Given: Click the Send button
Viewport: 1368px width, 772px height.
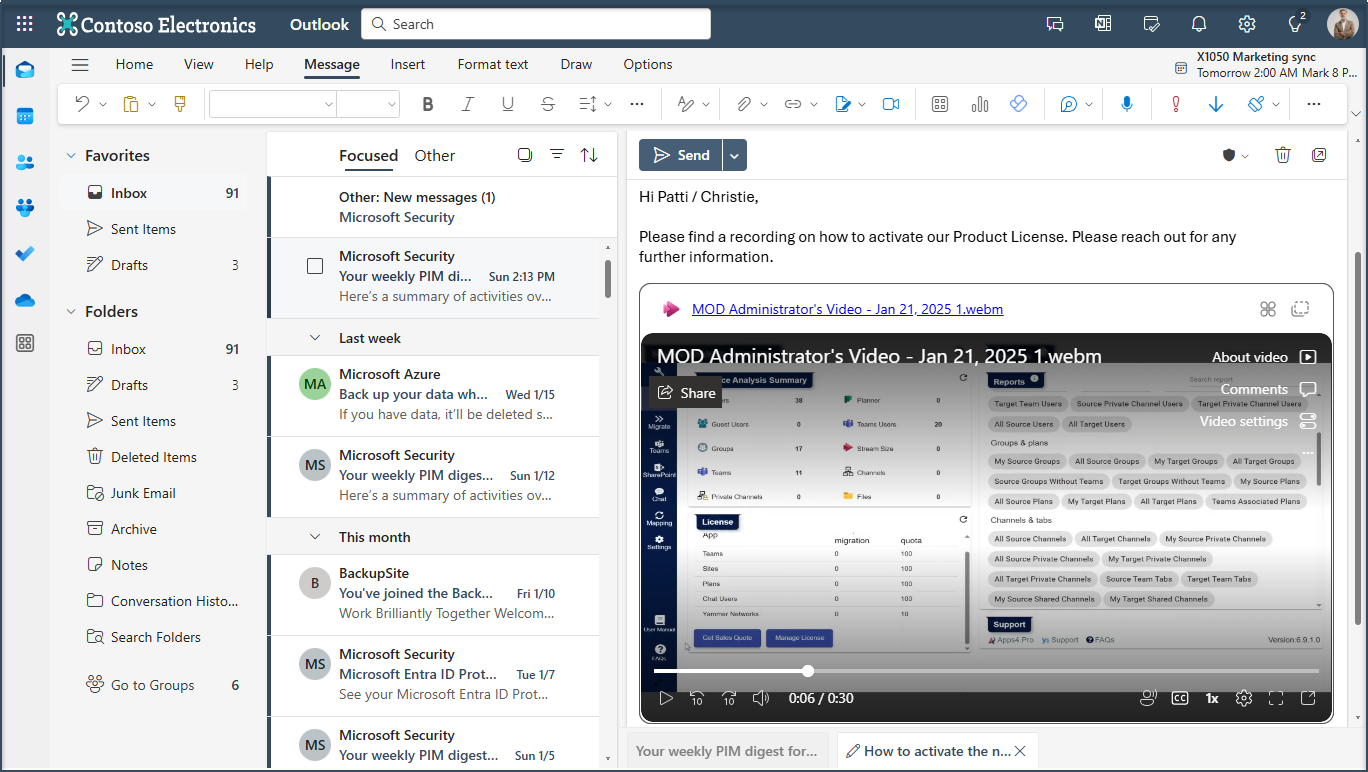Looking at the screenshot, I should point(681,155).
